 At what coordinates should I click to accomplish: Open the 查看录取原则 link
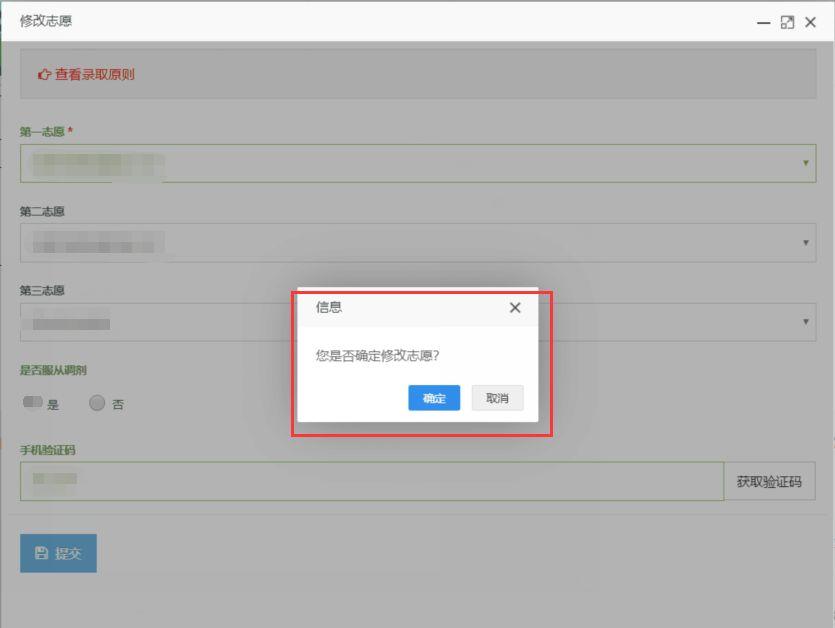click(94, 74)
